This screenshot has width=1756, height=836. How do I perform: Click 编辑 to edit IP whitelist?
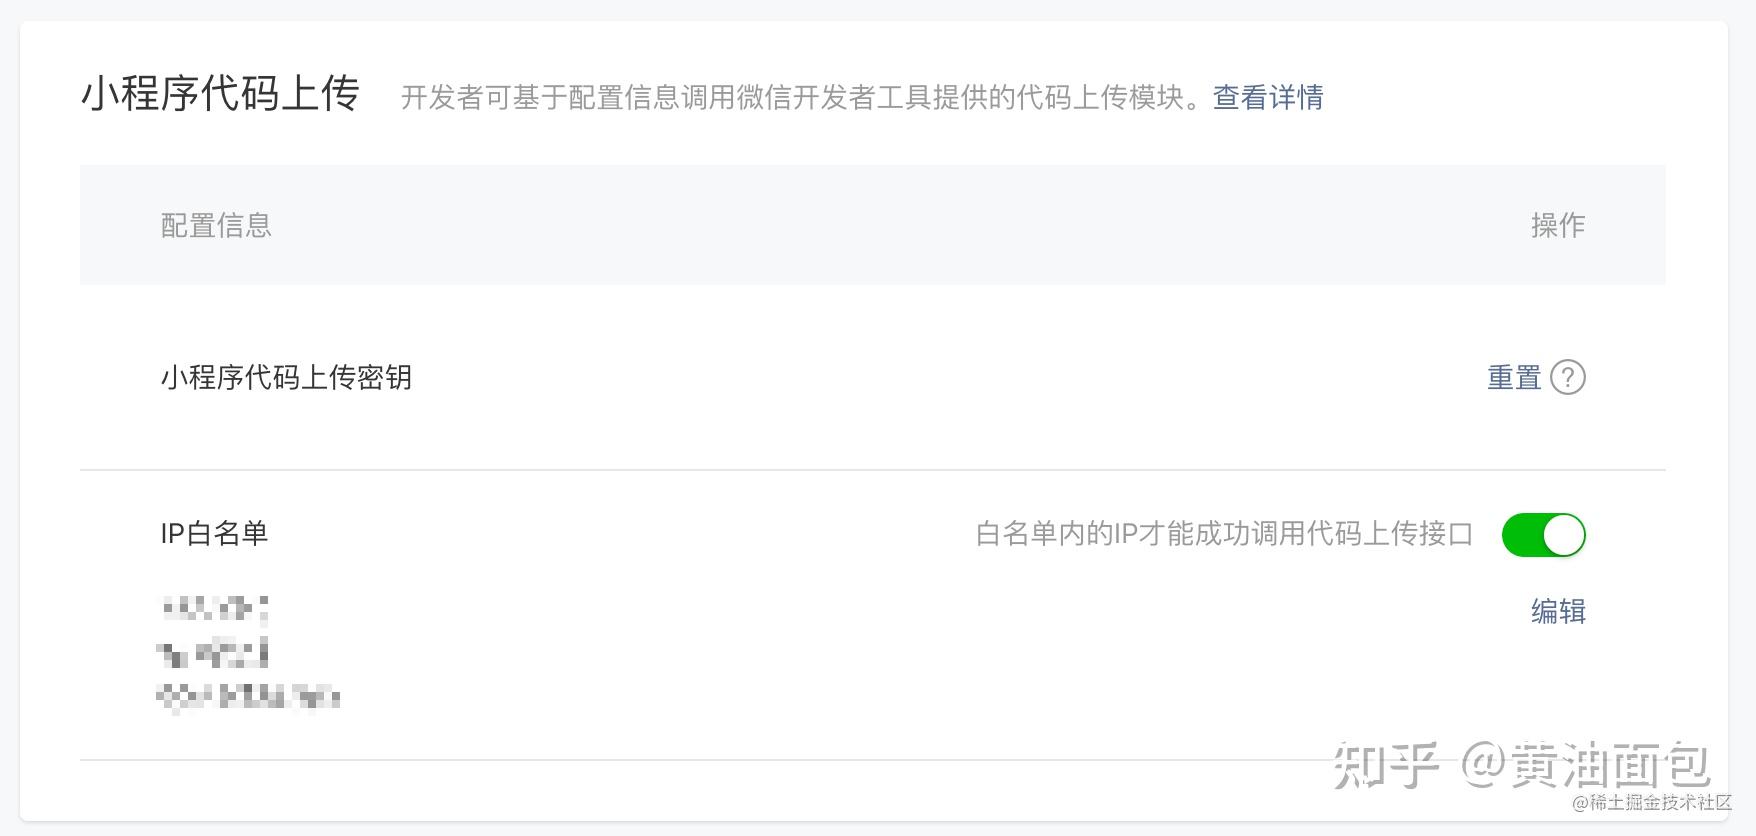coord(1557,611)
